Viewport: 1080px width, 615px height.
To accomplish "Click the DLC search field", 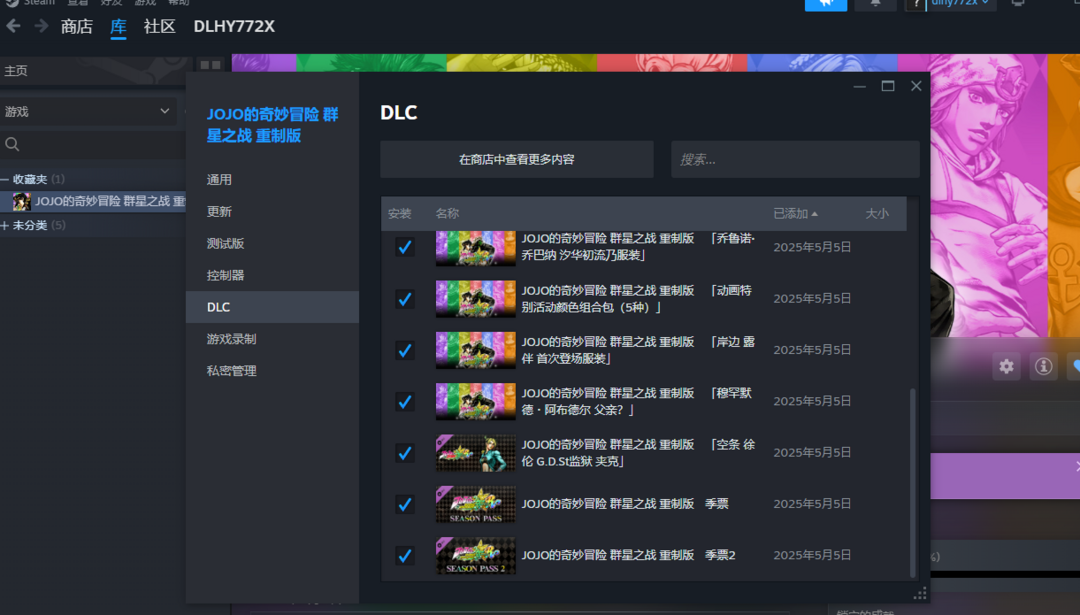I will pos(796,159).
